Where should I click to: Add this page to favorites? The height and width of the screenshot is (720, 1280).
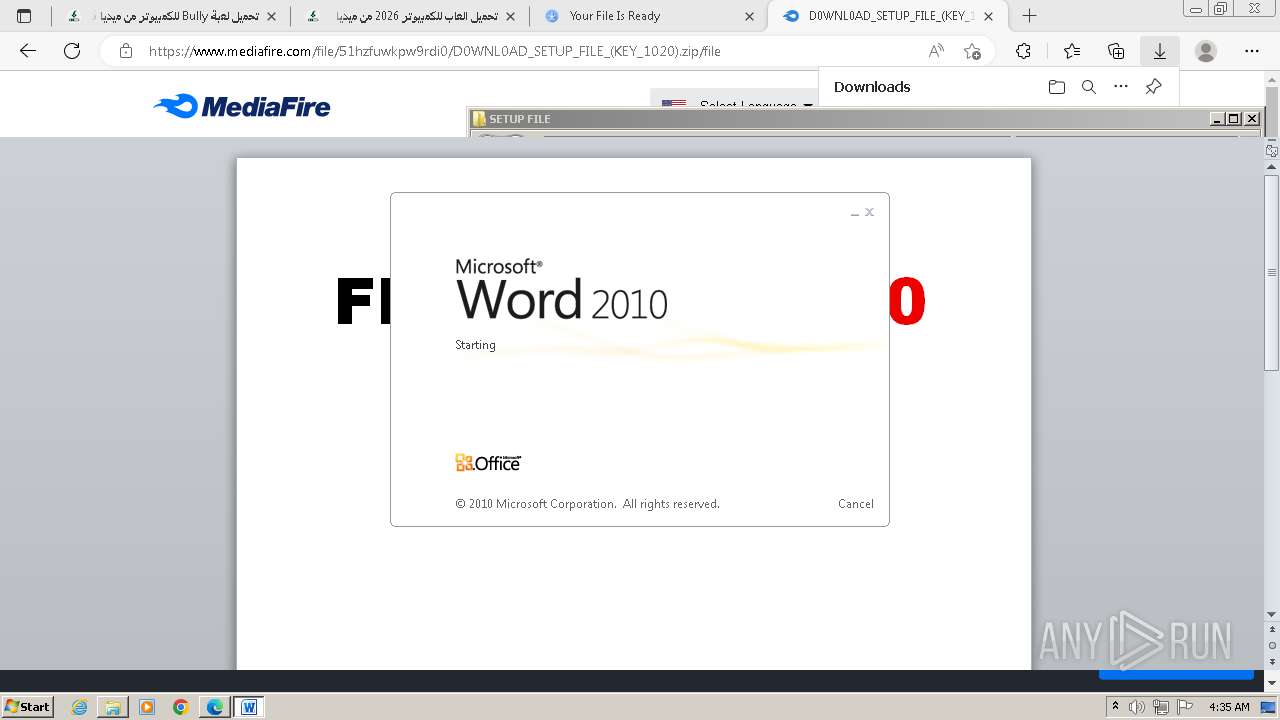click(x=972, y=51)
